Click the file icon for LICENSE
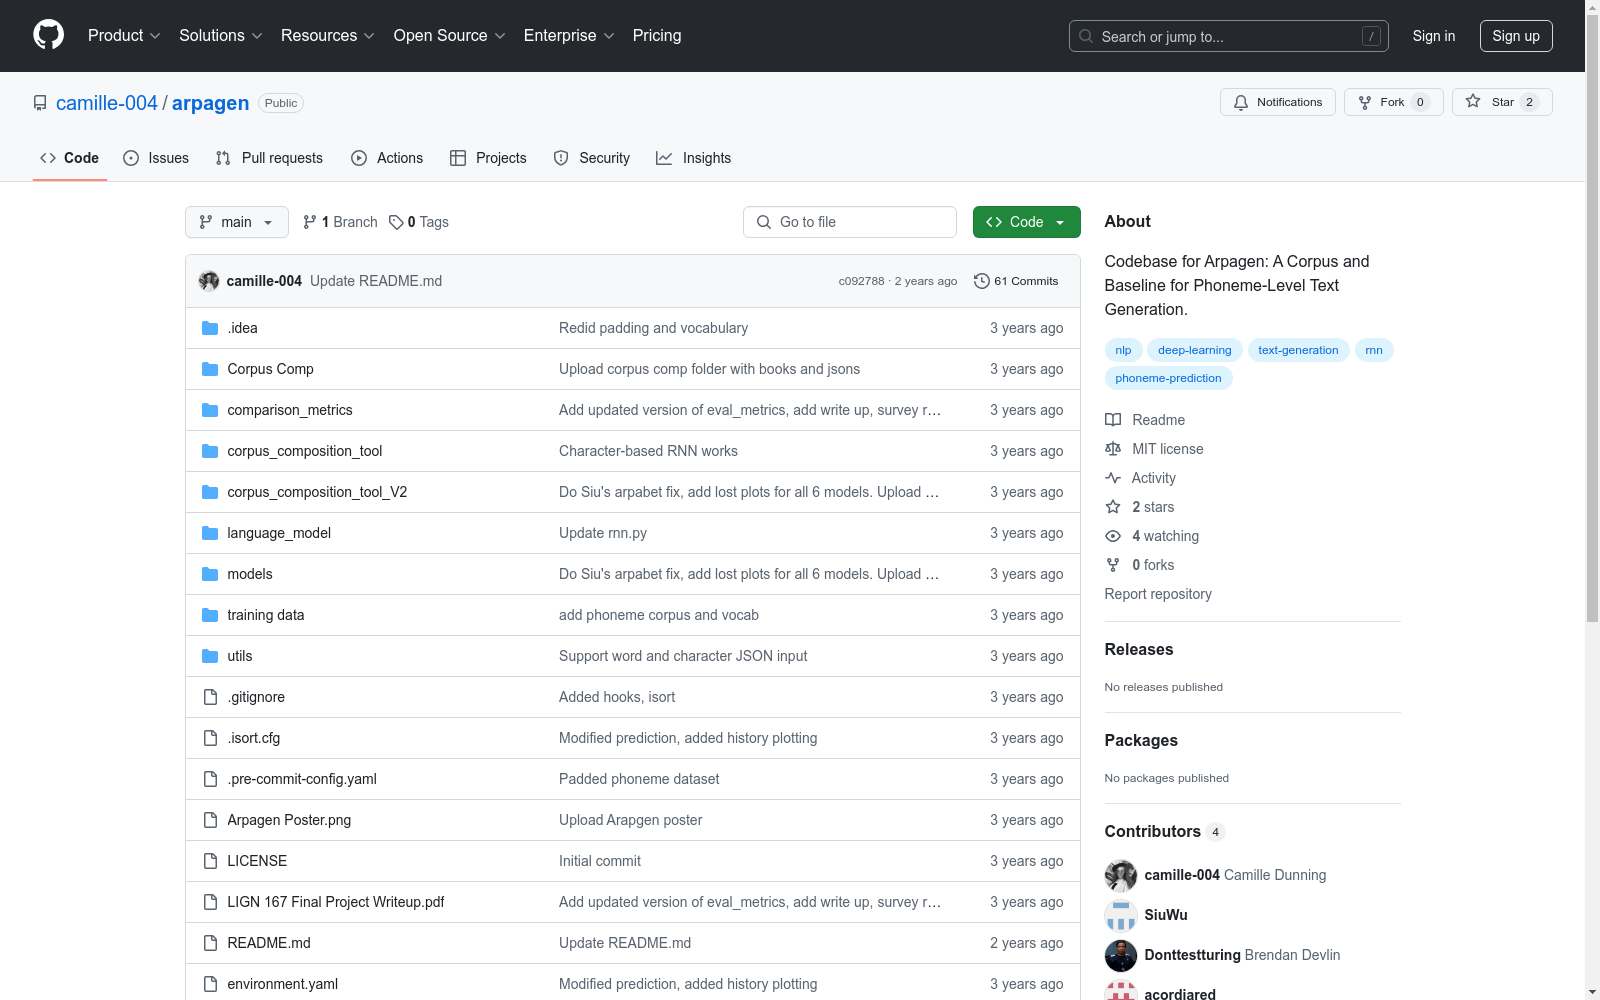Viewport: 1600px width, 1000px height. pos(210,861)
